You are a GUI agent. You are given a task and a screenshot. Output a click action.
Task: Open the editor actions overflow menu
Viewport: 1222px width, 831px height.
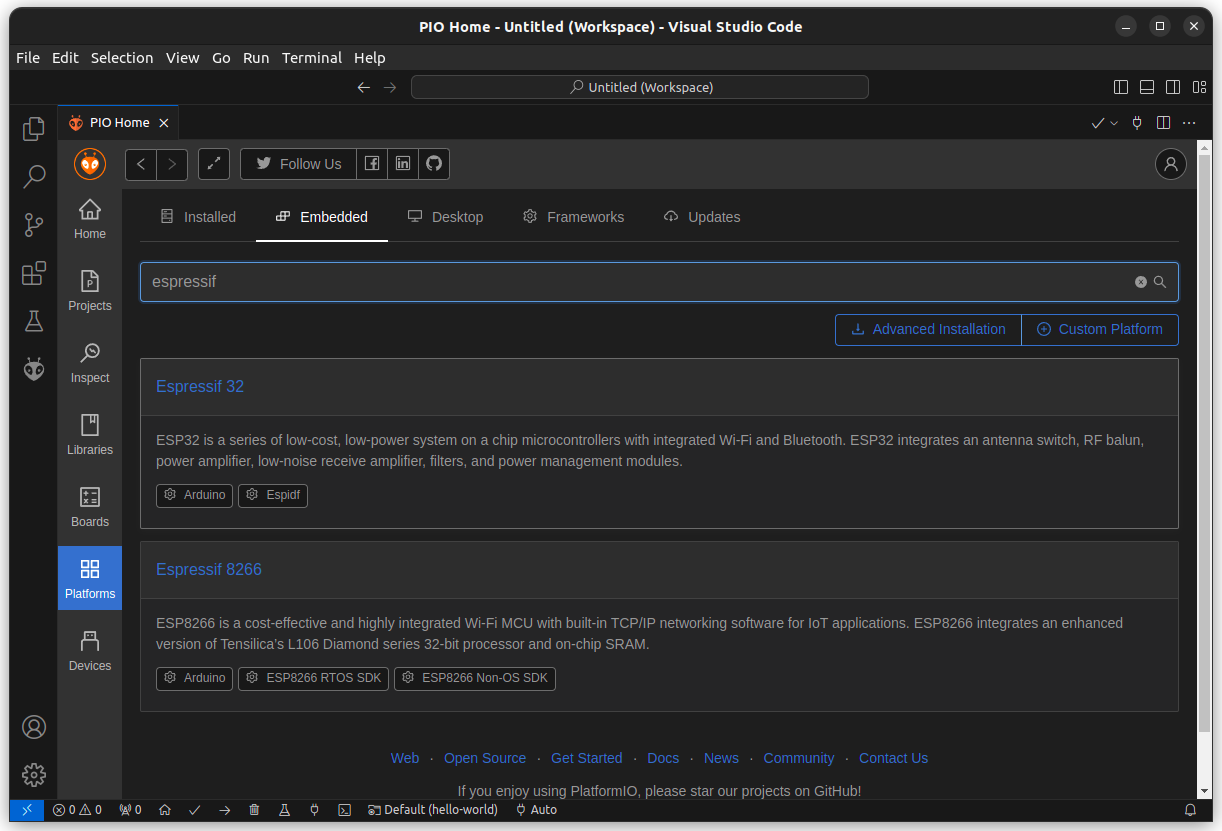coord(1189,122)
